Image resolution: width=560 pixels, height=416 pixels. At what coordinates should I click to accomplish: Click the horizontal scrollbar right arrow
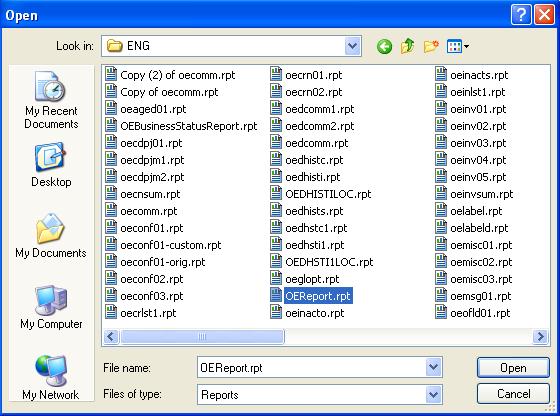(x=540, y=336)
